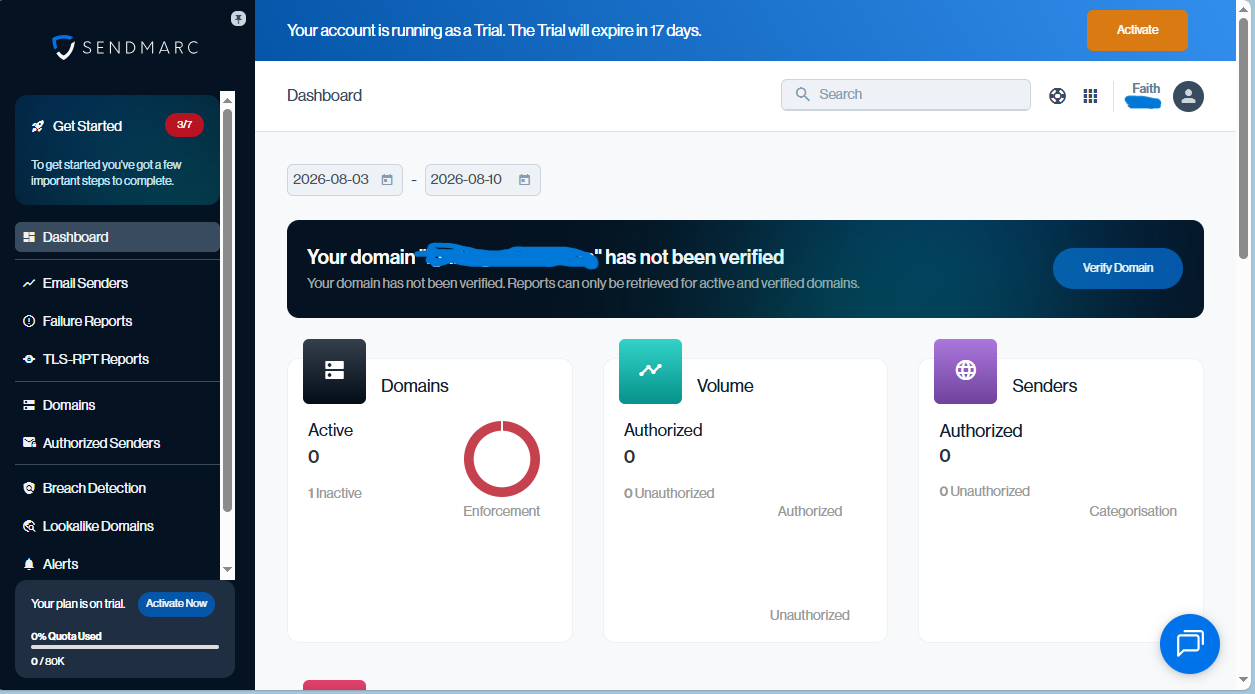Open the help lifebuoy icon
The image size is (1255, 694).
coord(1057,96)
